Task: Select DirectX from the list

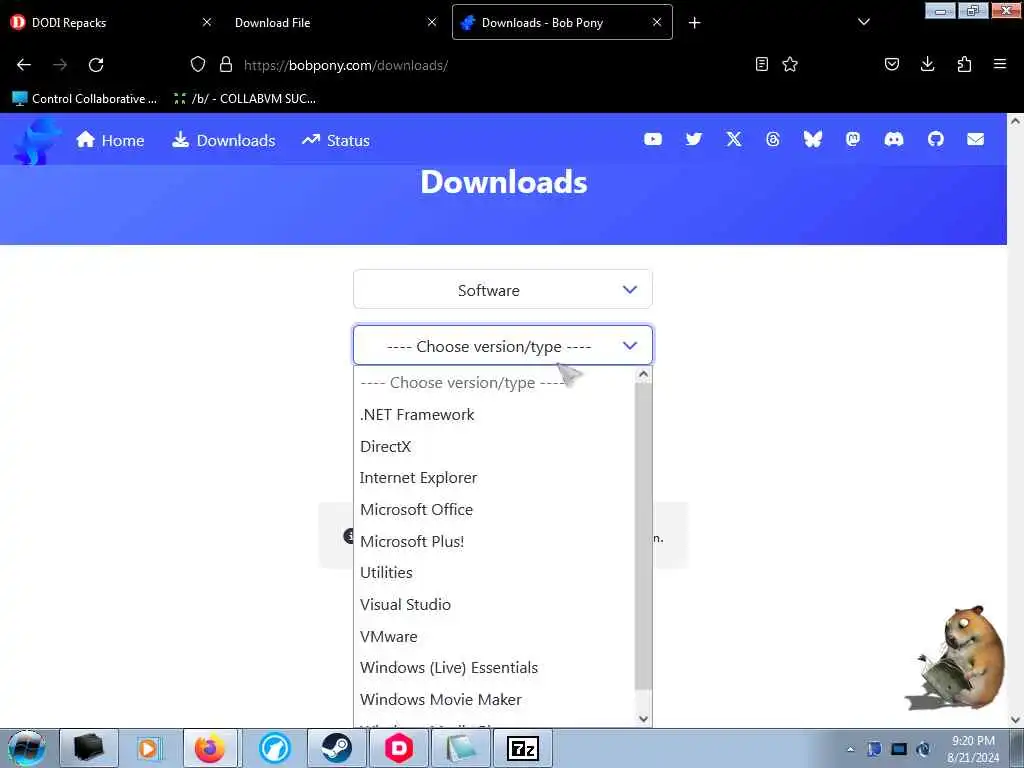Action: click(x=494, y=447)
